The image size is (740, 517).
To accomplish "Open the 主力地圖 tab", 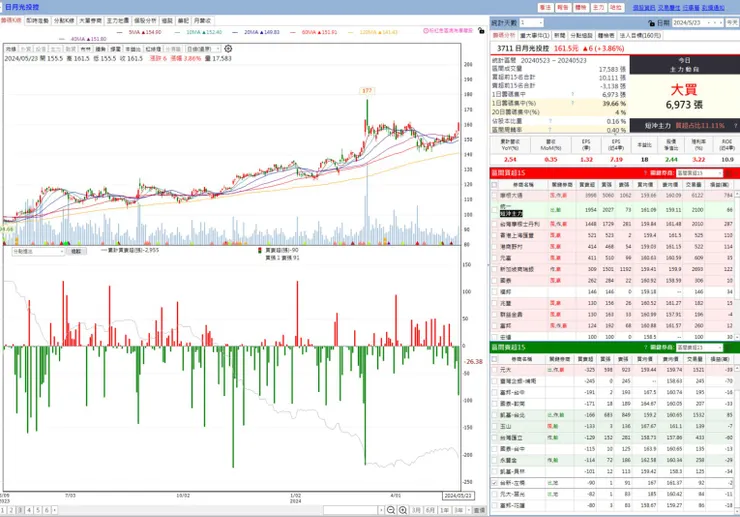I will pyautogui.click(x=118, y=21).
